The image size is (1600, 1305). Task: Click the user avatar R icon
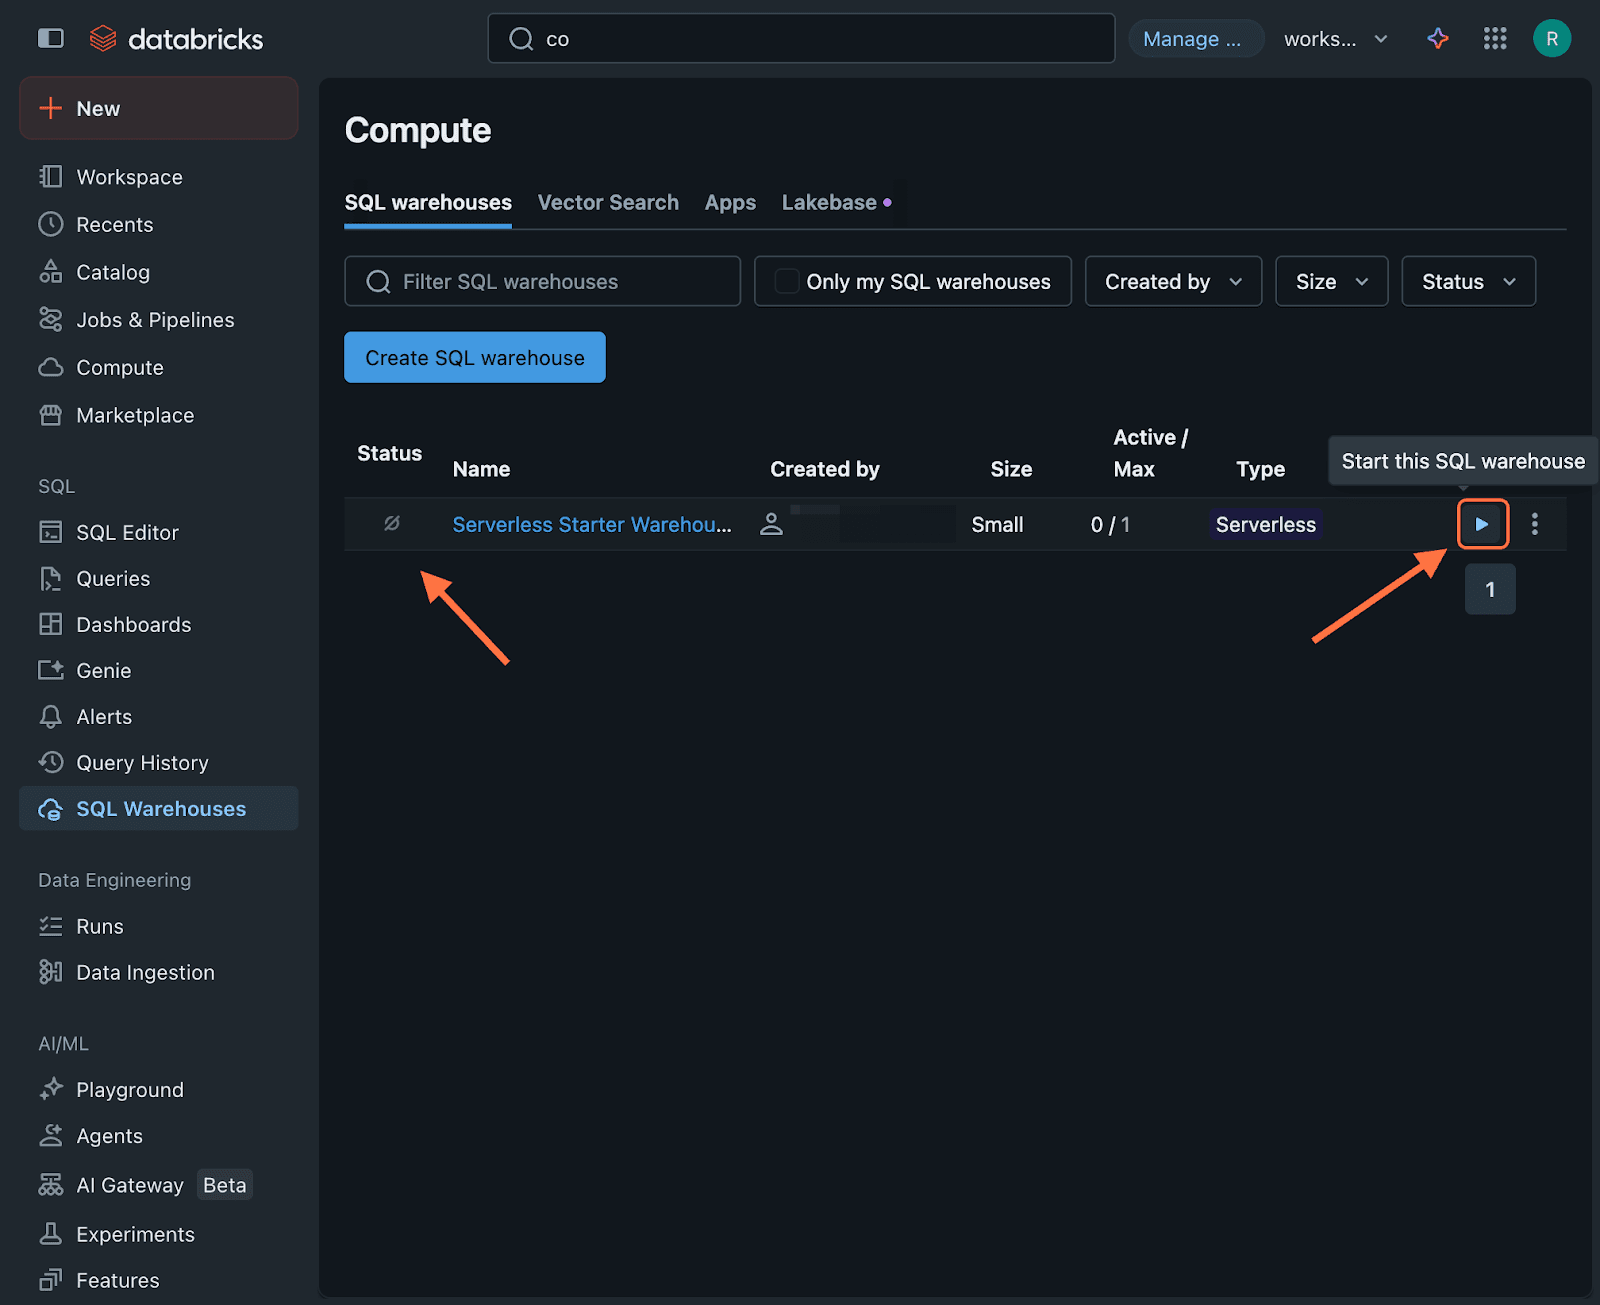pos(1551,38)
